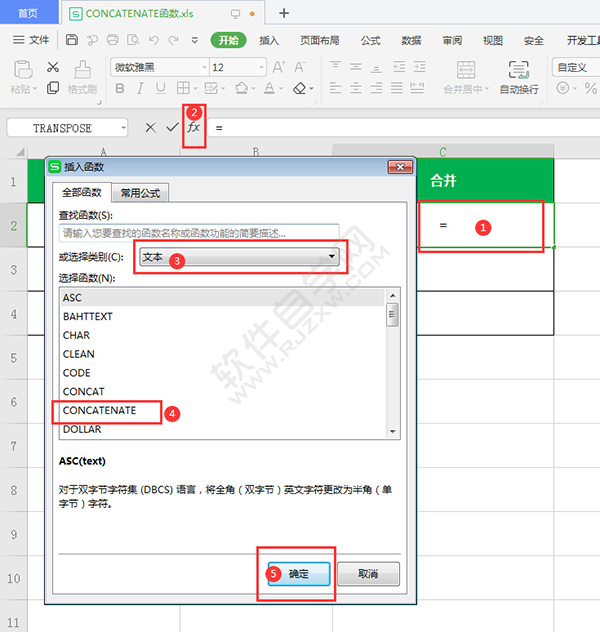Select CONCAT in function list
The width and height of the screenshot is (600, 632).
coord(222,391)
